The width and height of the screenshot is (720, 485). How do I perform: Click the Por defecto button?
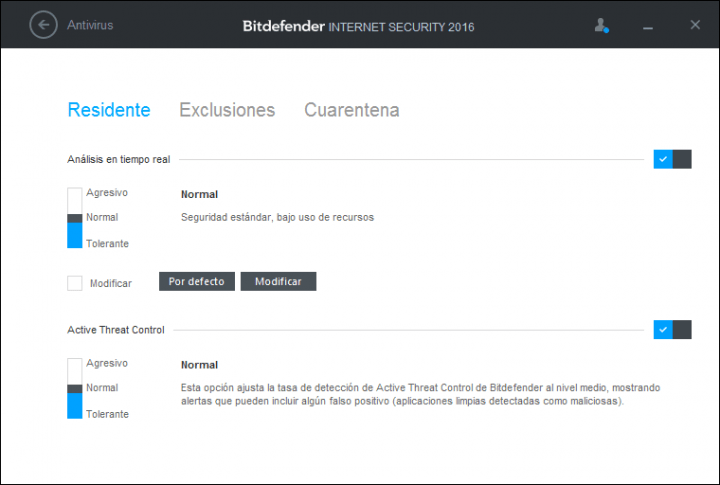click(x=197, y=282)
